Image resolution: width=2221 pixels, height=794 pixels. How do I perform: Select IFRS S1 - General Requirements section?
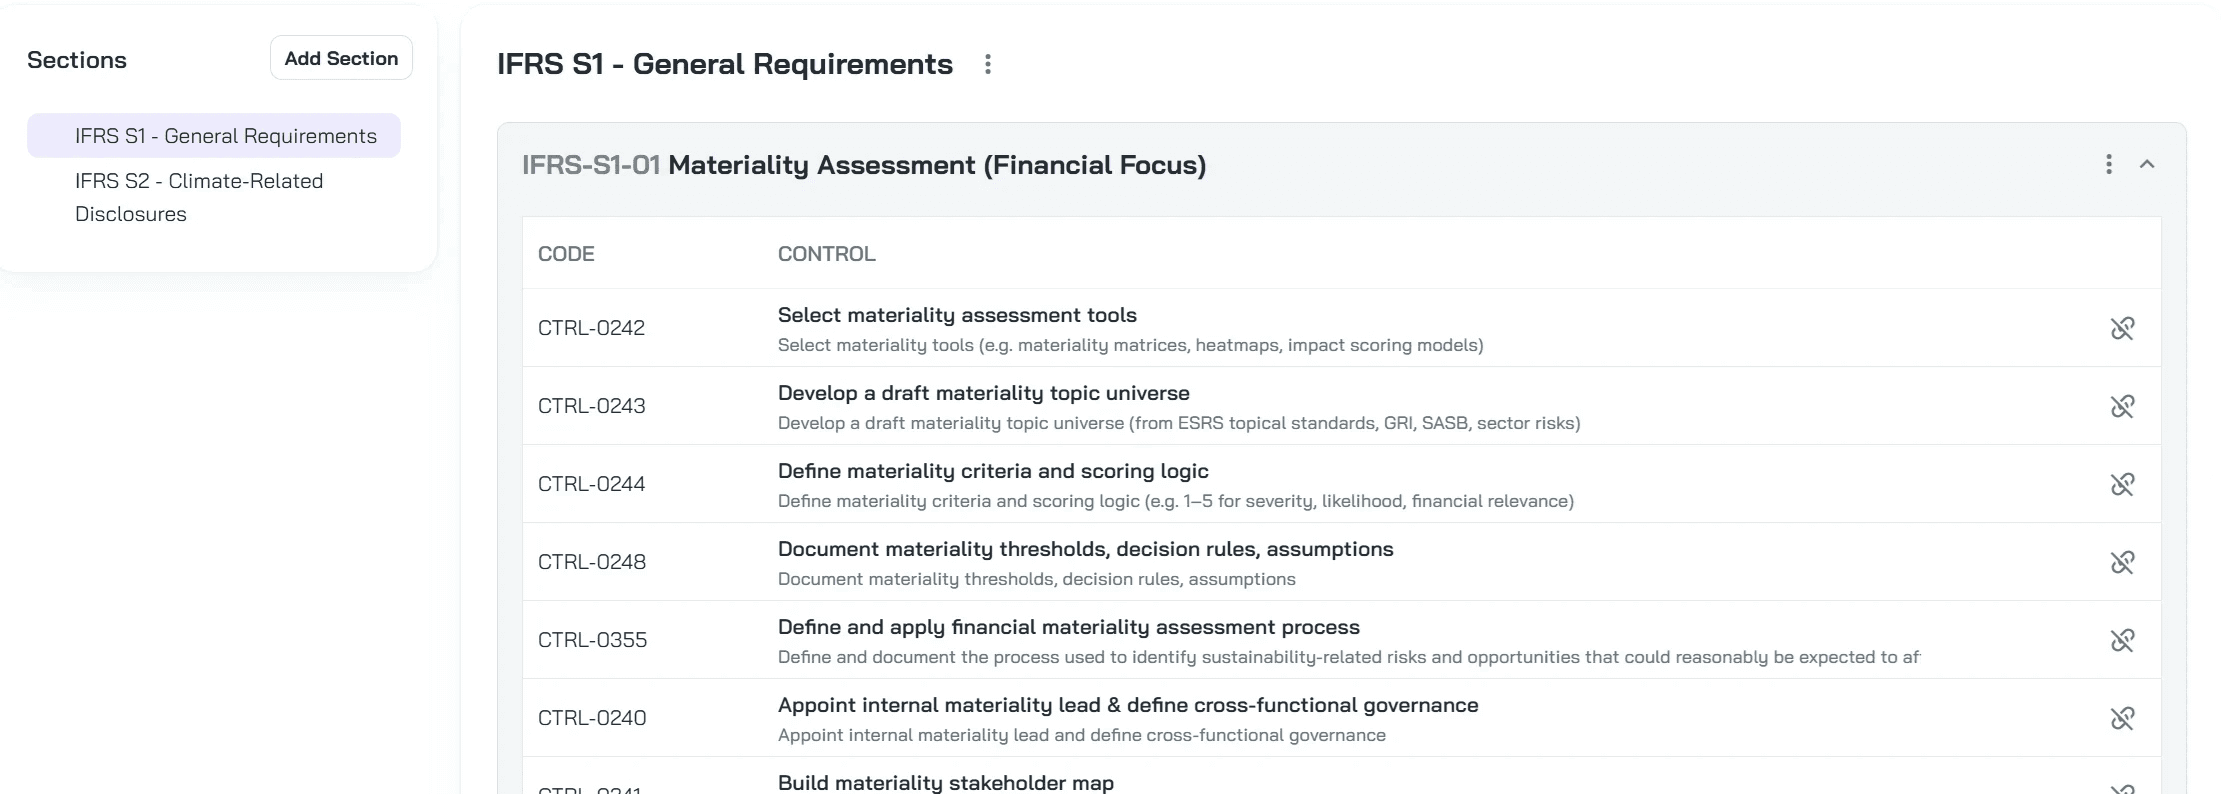214,136
